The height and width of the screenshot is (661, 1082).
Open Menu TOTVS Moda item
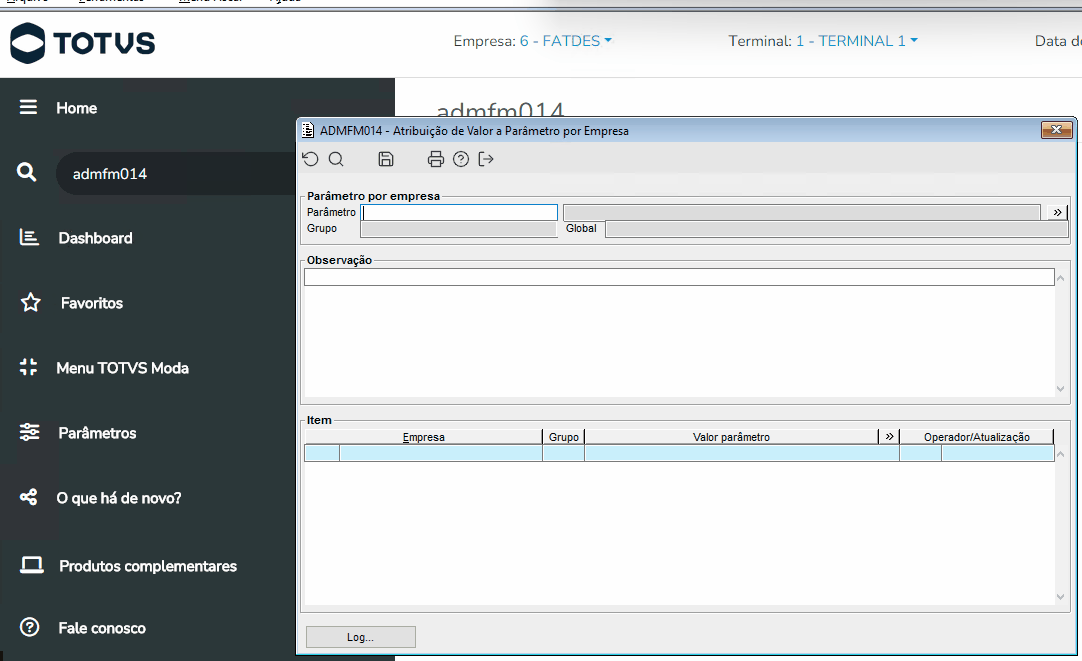pyautogui.click(x=122, y=368)
